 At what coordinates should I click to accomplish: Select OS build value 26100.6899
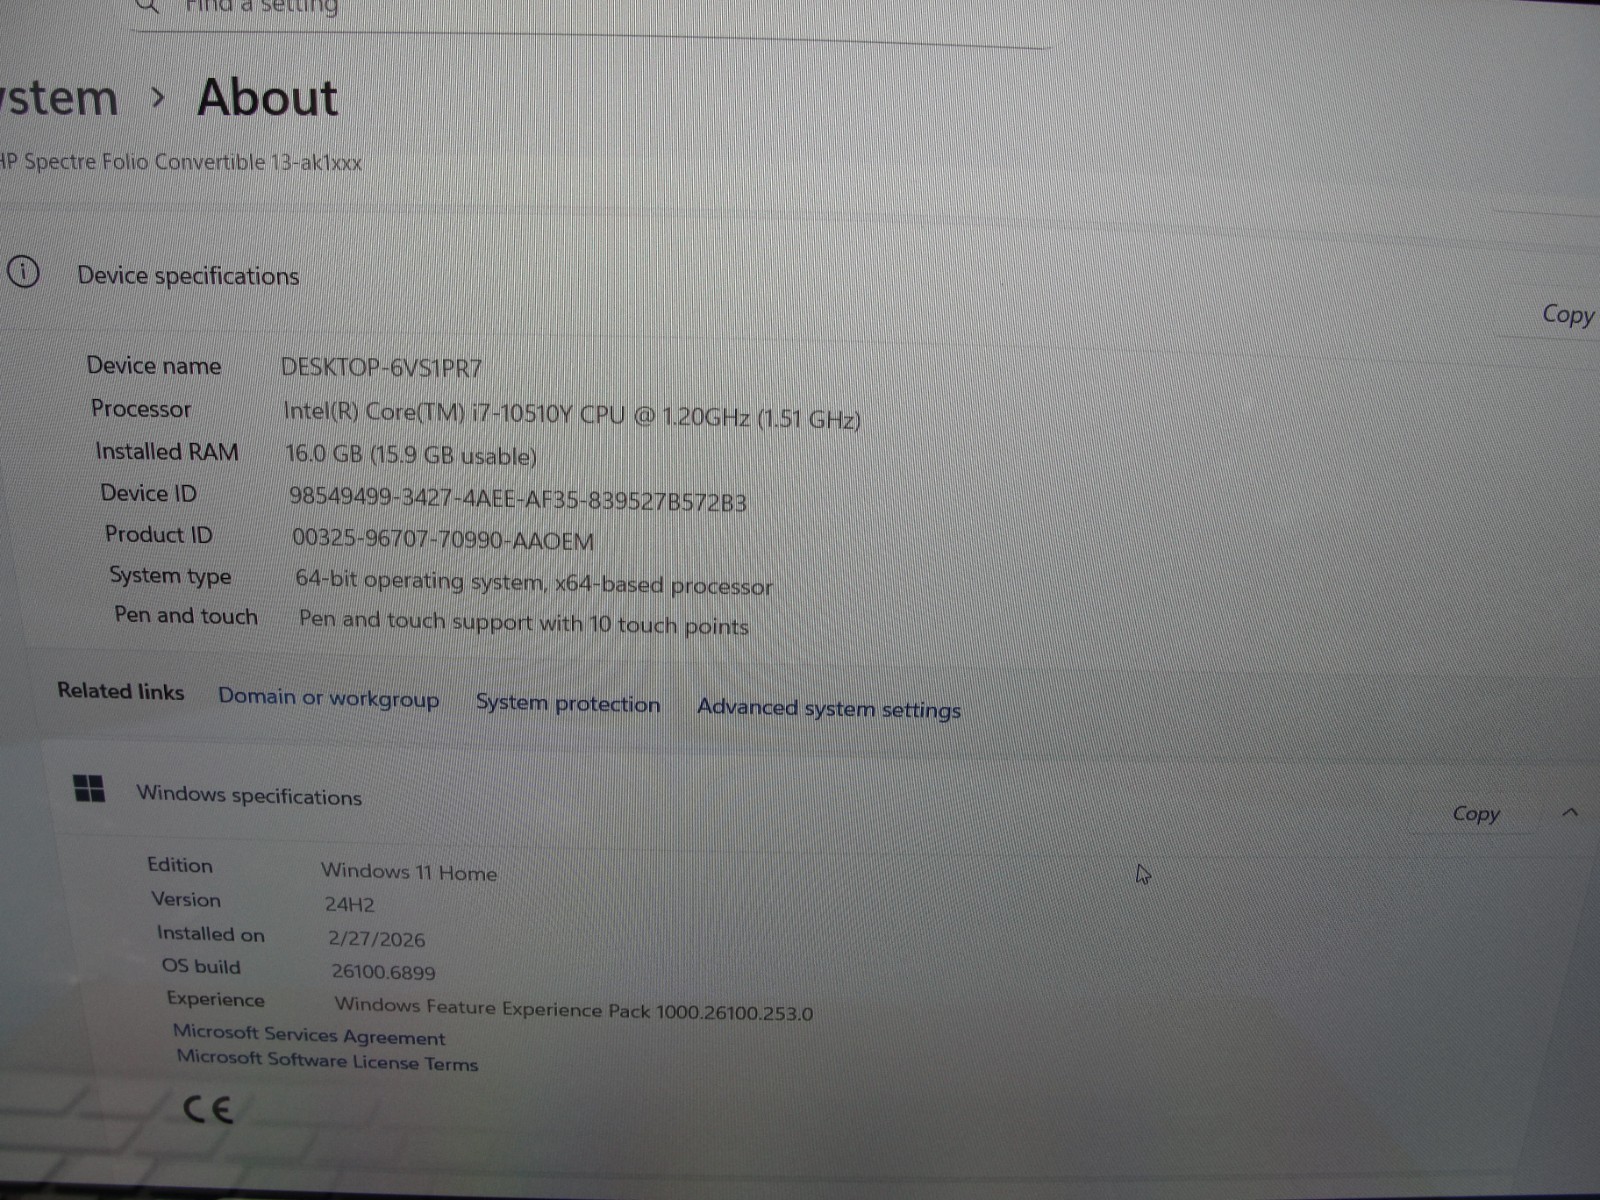tap(384, 972)
